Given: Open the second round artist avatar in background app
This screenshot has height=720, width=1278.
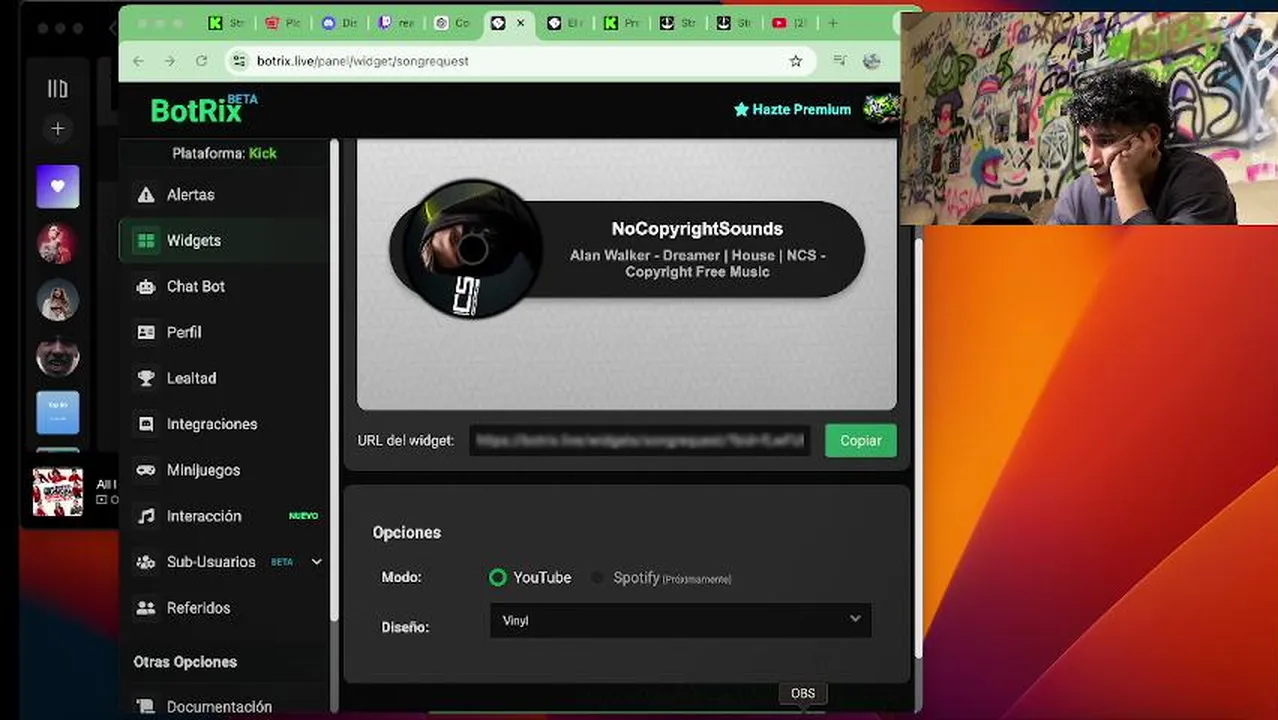Looking at the screenshot, I should point(58,300).
